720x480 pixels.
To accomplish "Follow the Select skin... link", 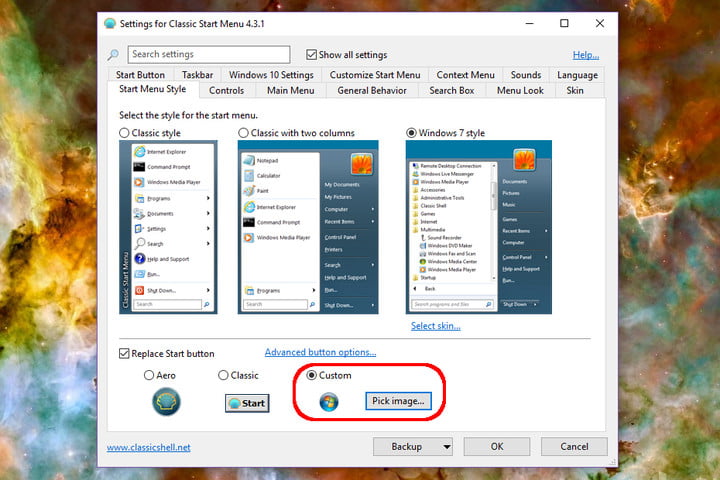I will 435,326.
